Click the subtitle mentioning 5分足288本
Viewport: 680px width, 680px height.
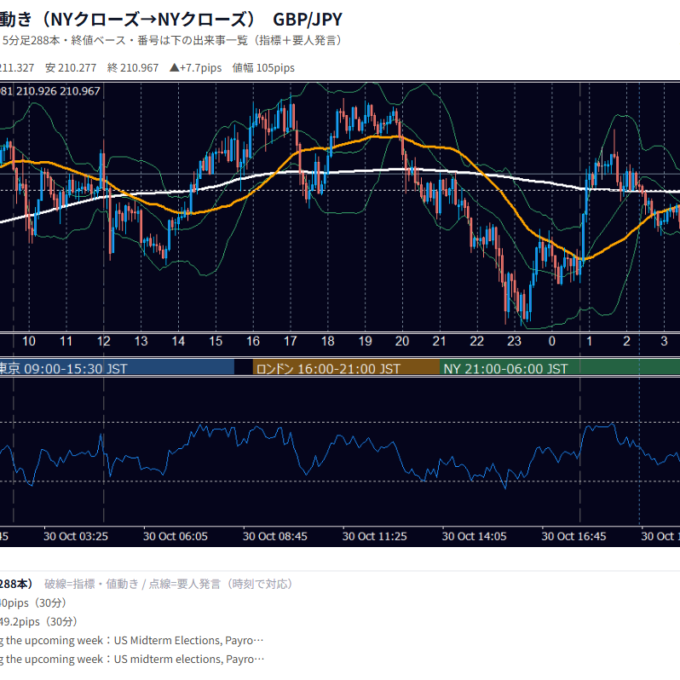[x=172, y=41]
